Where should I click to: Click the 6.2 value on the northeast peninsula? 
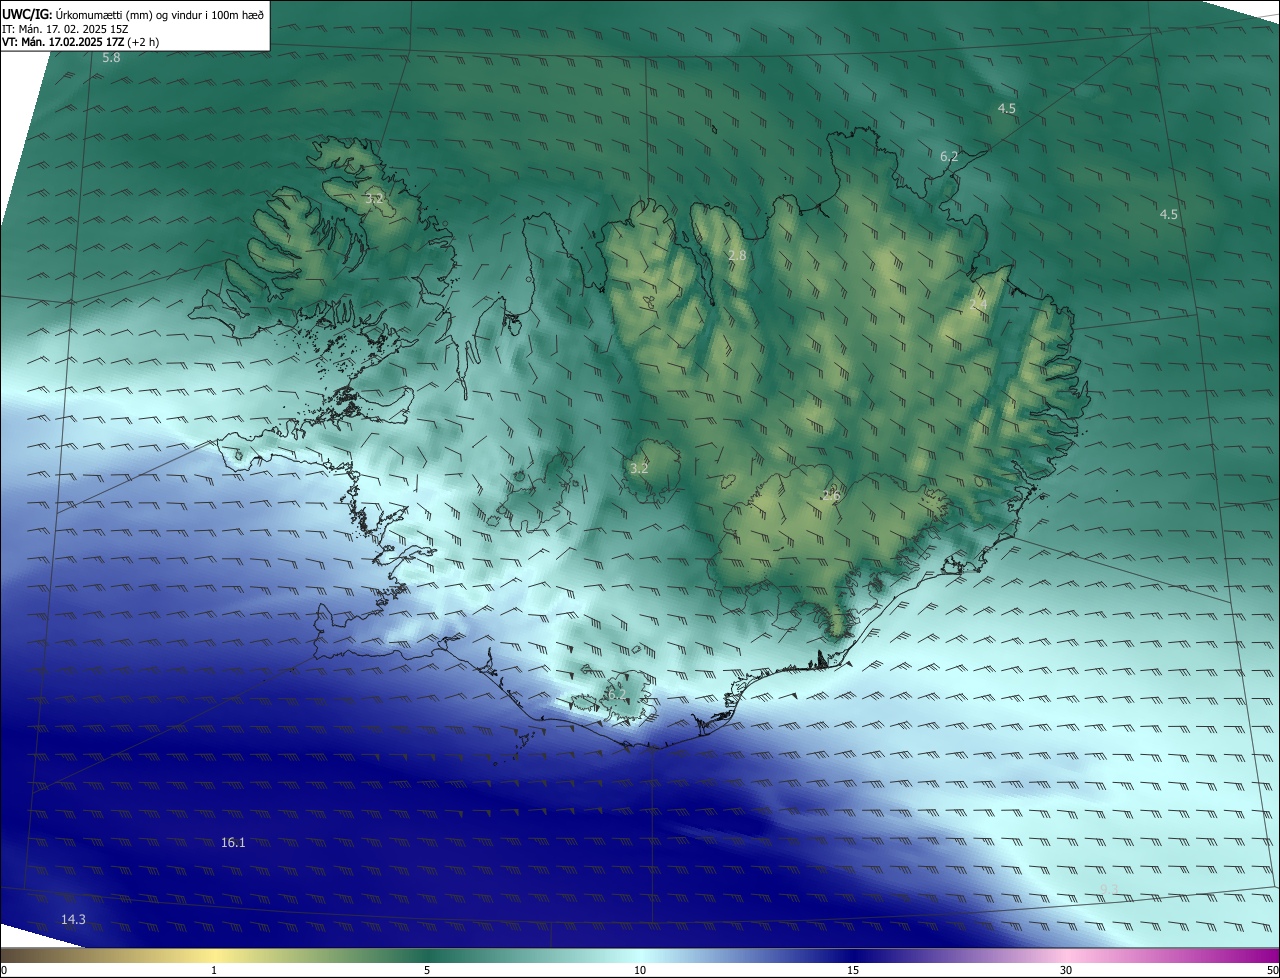(949, 156)
